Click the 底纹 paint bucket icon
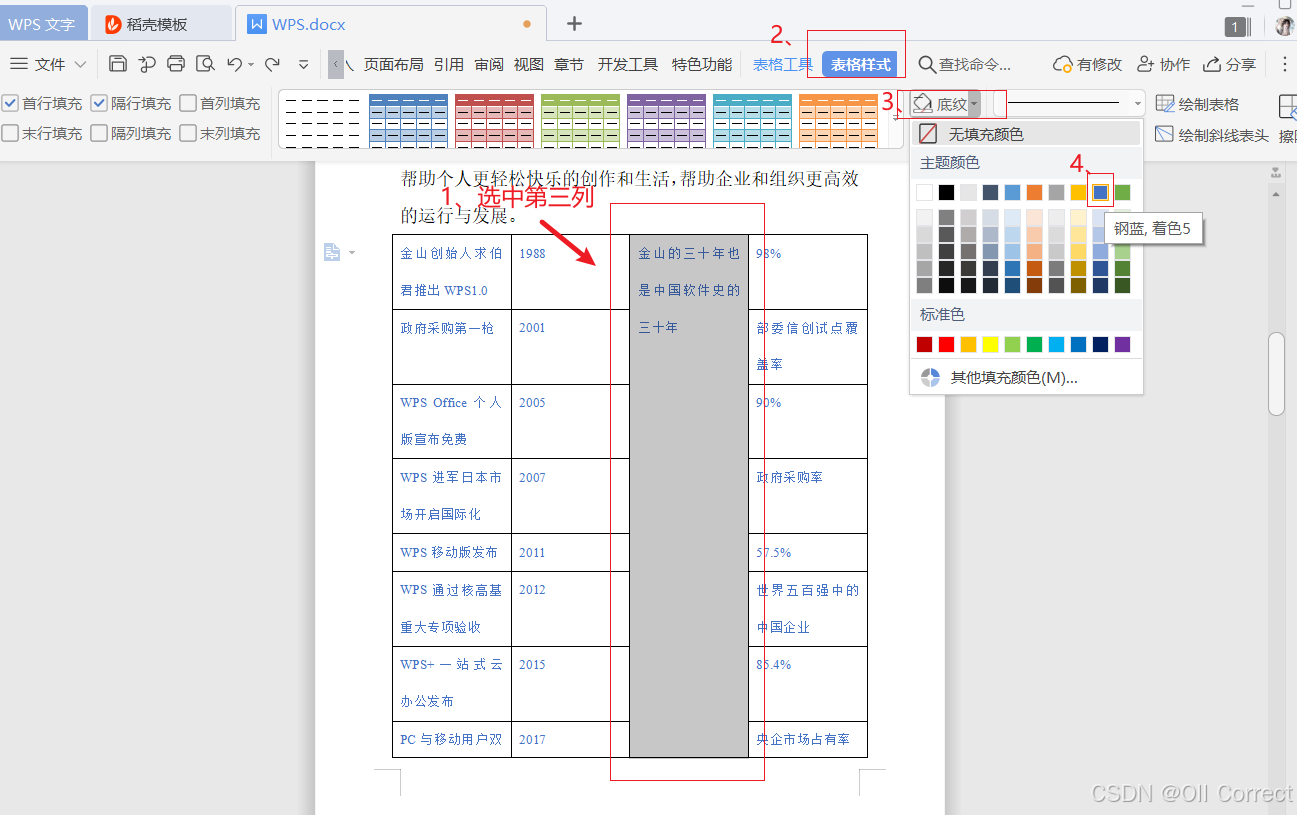1297x815 pixels. point(923,103)
